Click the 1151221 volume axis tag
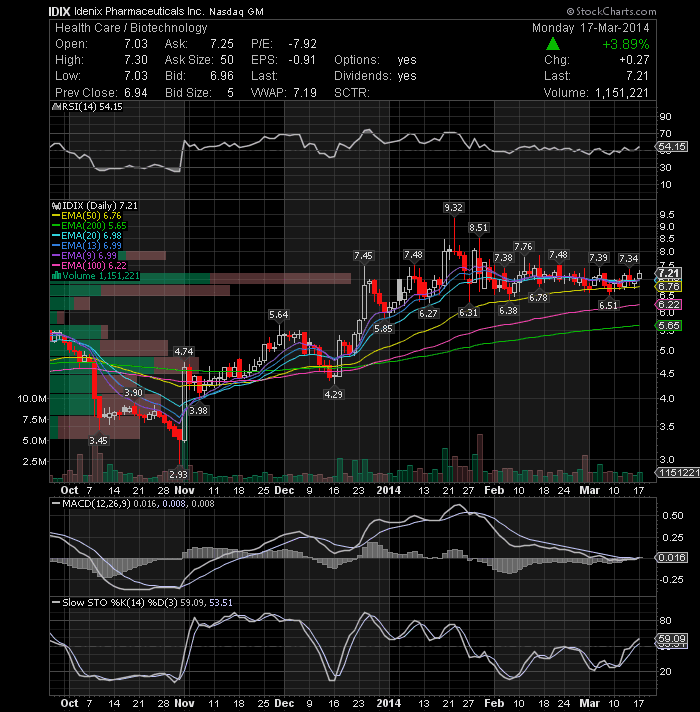700x712 pixels. click(x=677, y=473)
